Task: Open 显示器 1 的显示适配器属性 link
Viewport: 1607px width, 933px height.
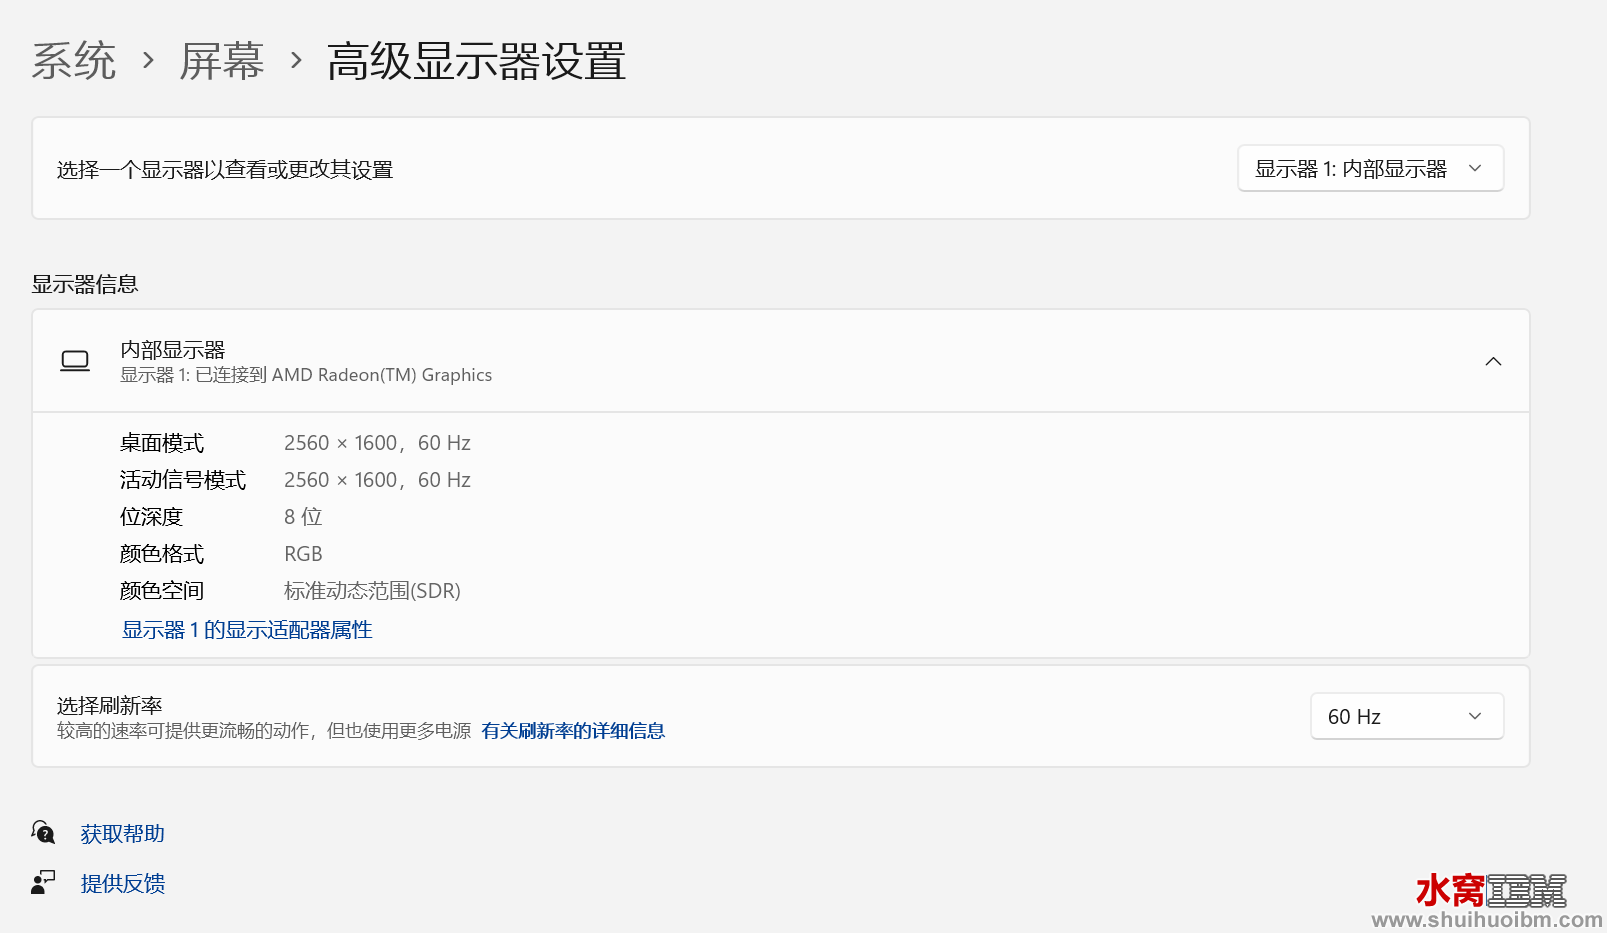Action: click(x=247, y=630)
